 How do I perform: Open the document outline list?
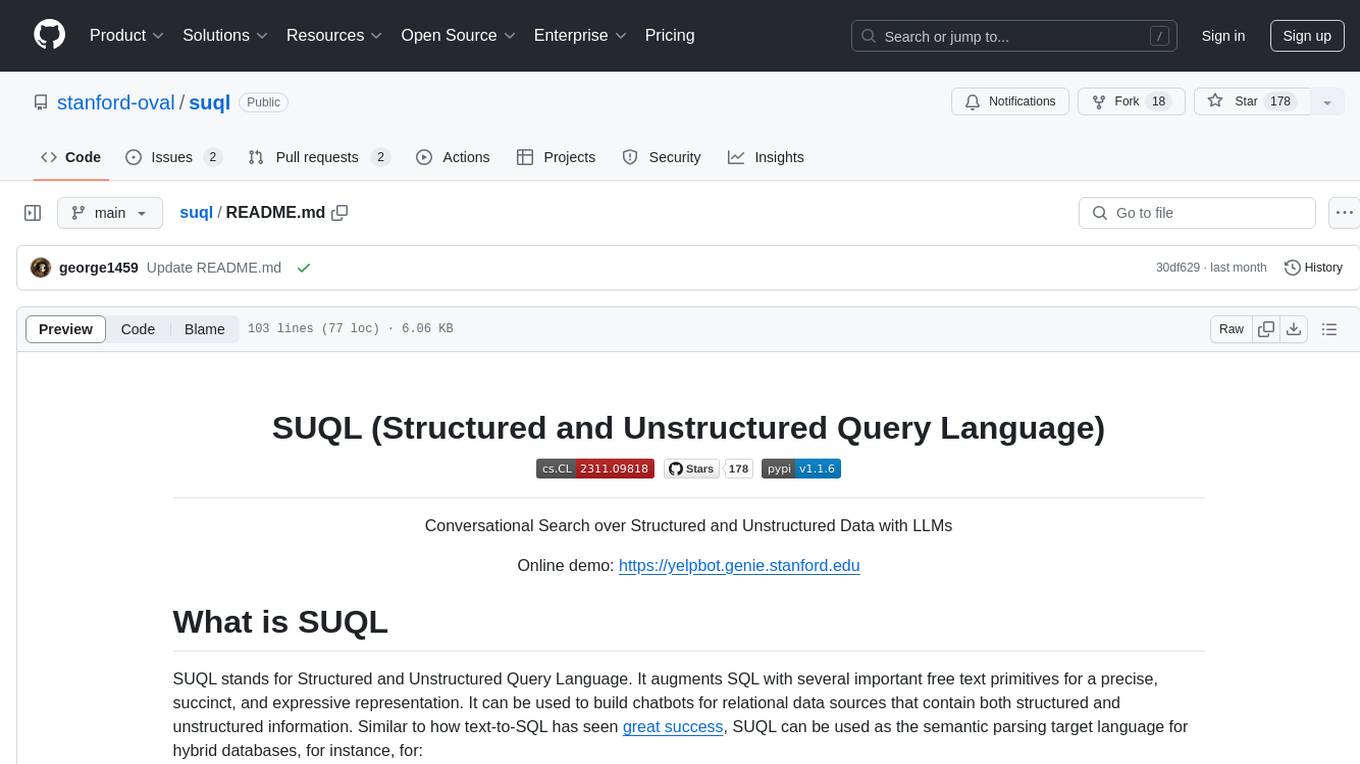[x=1329, y=329]
